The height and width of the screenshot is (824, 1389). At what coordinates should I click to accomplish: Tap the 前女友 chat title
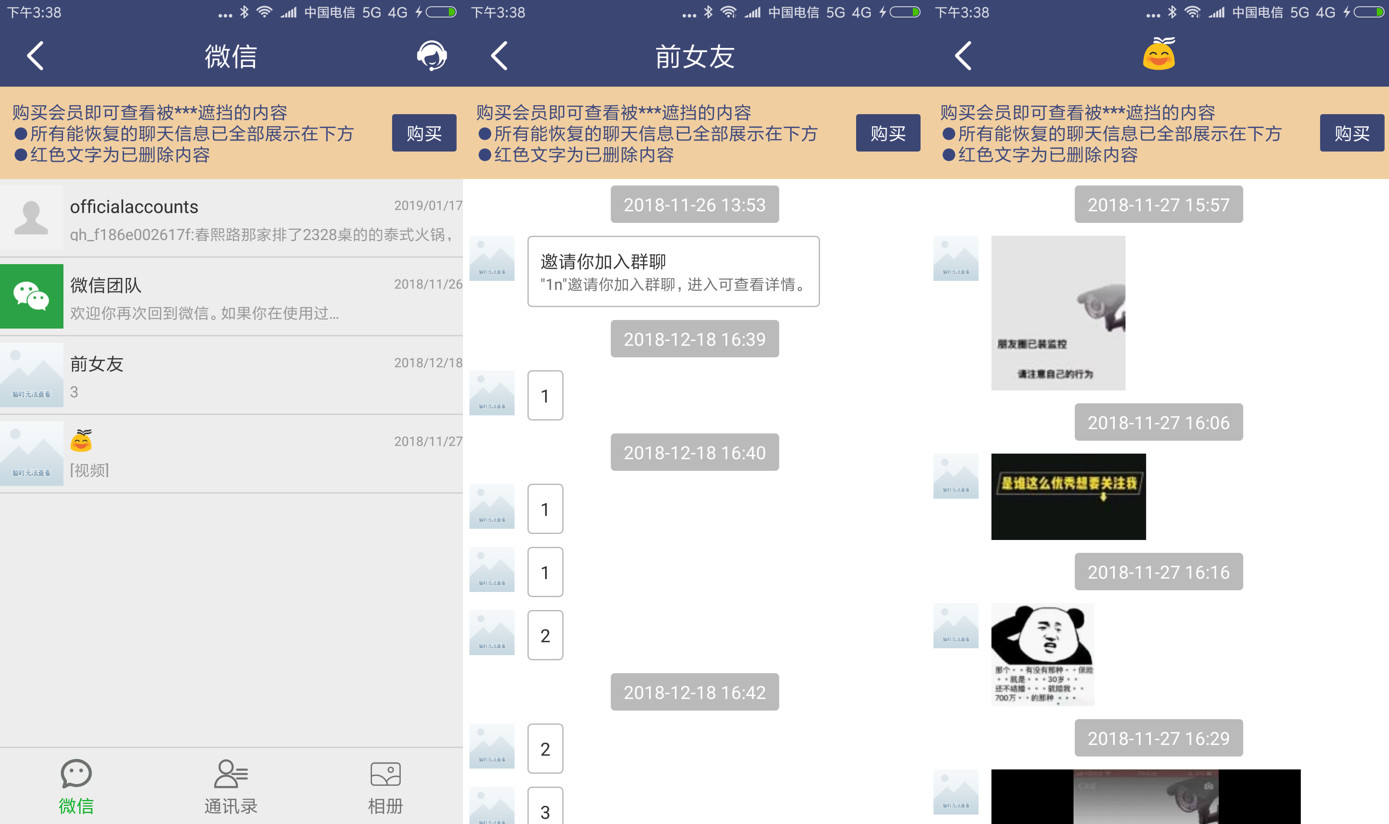[x=695, y=57]
